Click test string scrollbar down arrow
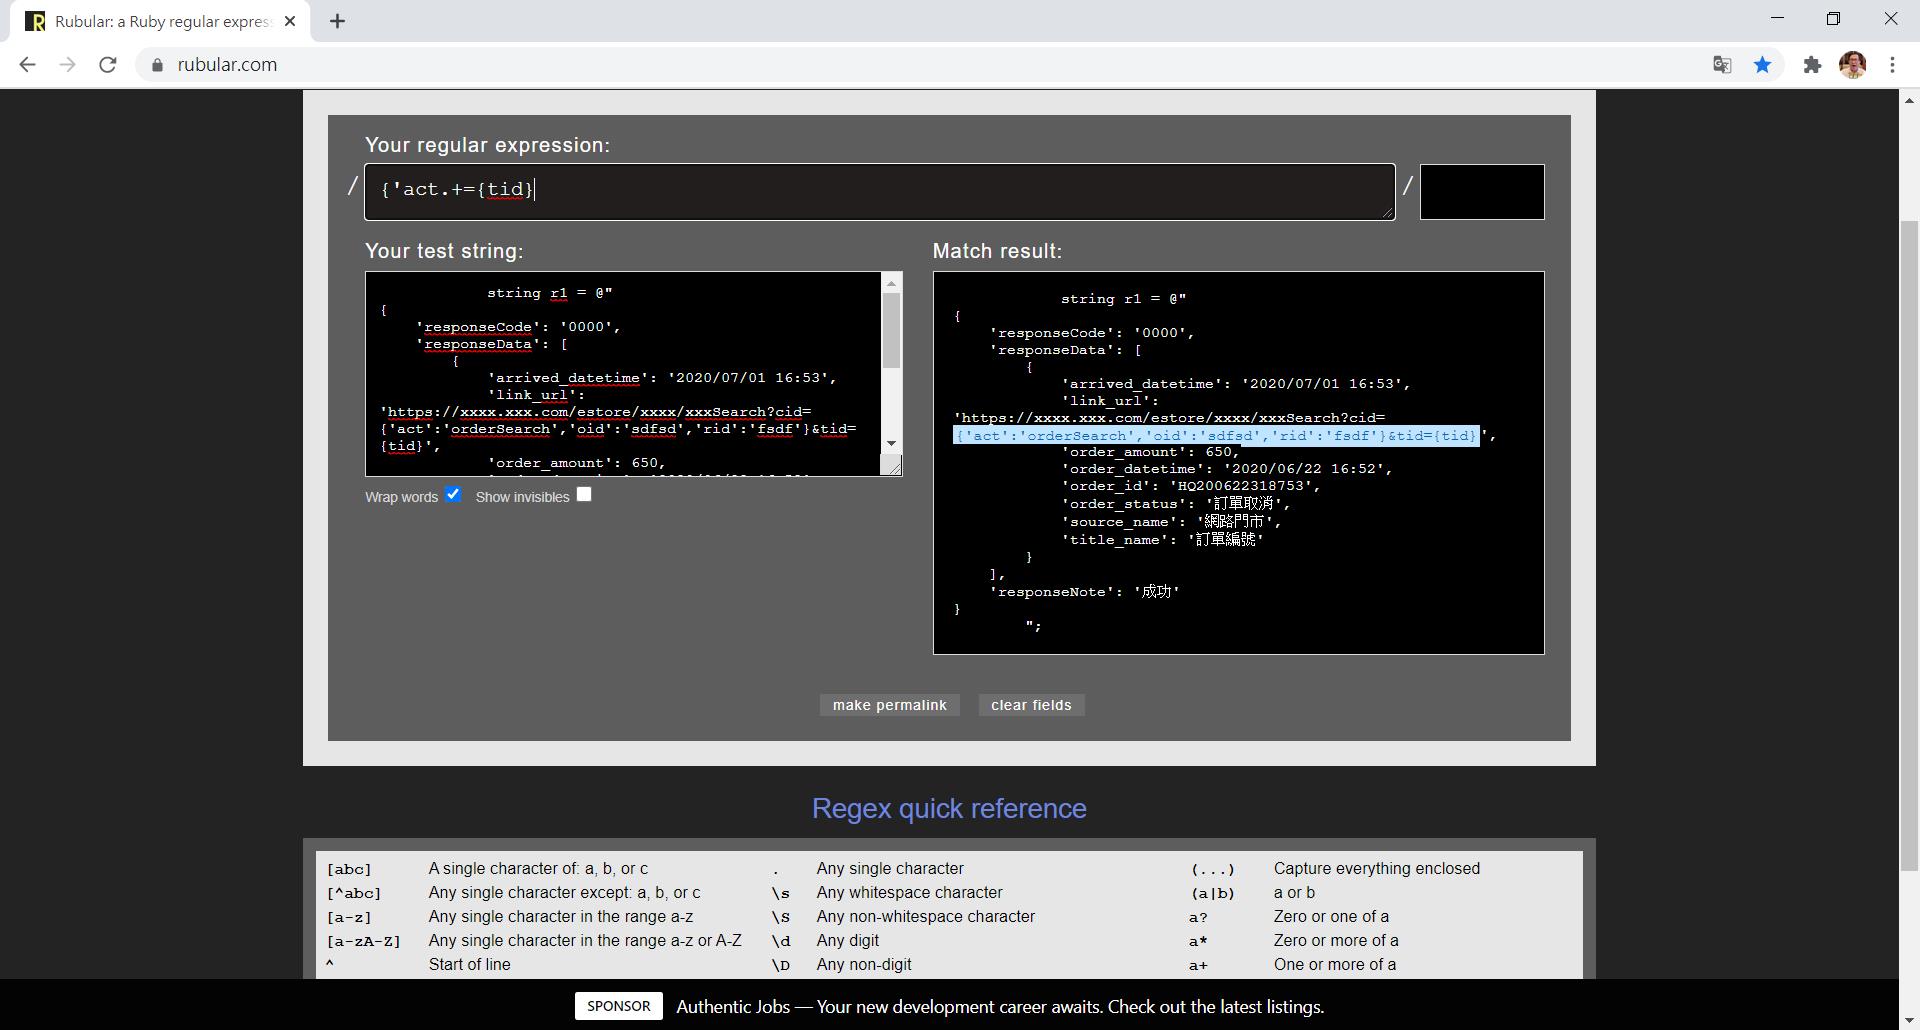1920x1030 pixels. coord(891,443)
